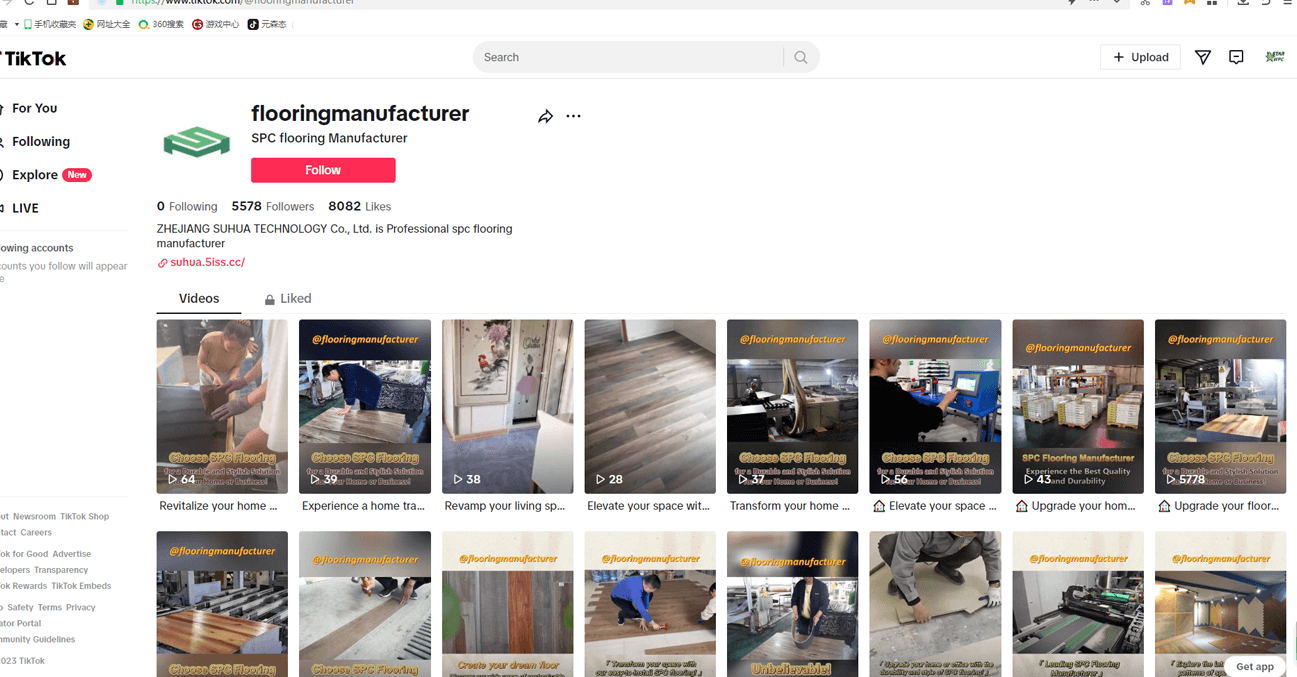Switch to the Liked tab
Image resolution: width=1297 pixels, height=677 pixels.
coord(288,299)
